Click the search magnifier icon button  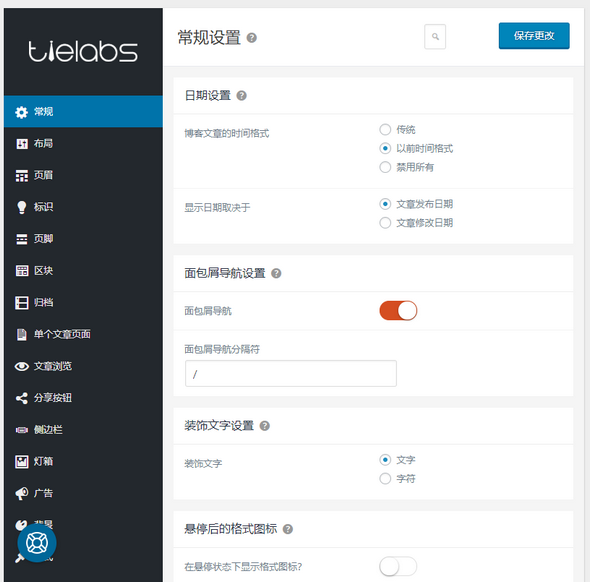click(x=435, y=36)
